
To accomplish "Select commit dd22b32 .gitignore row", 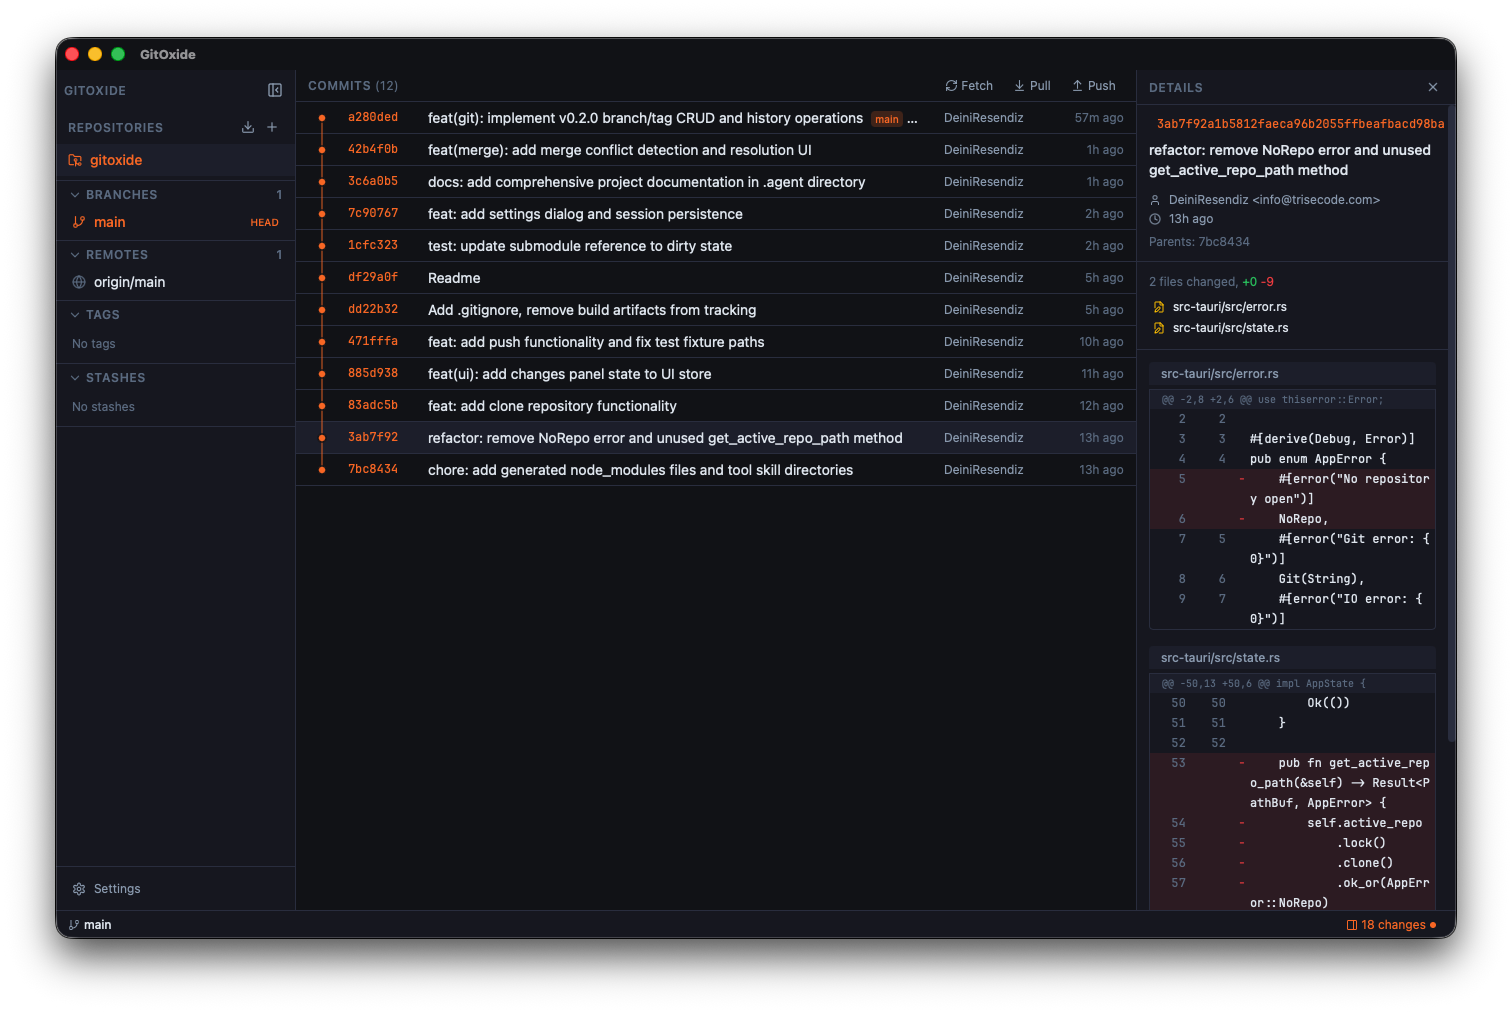I will pos(716,310).
